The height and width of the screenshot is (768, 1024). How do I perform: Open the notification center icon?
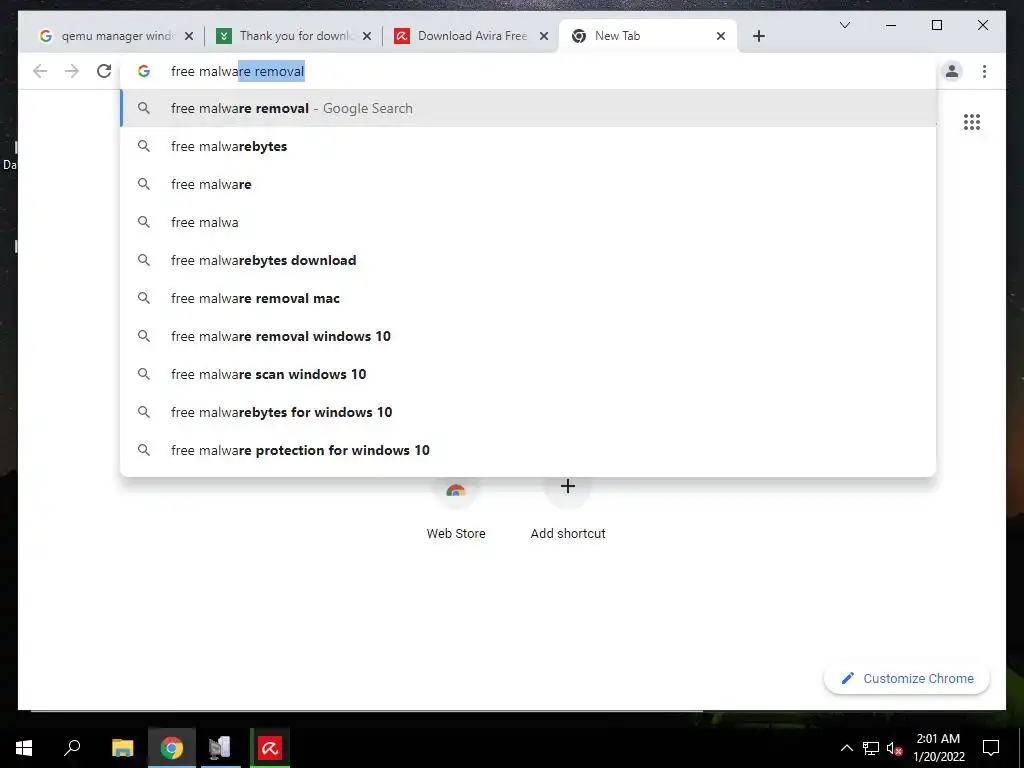[991, 748]
